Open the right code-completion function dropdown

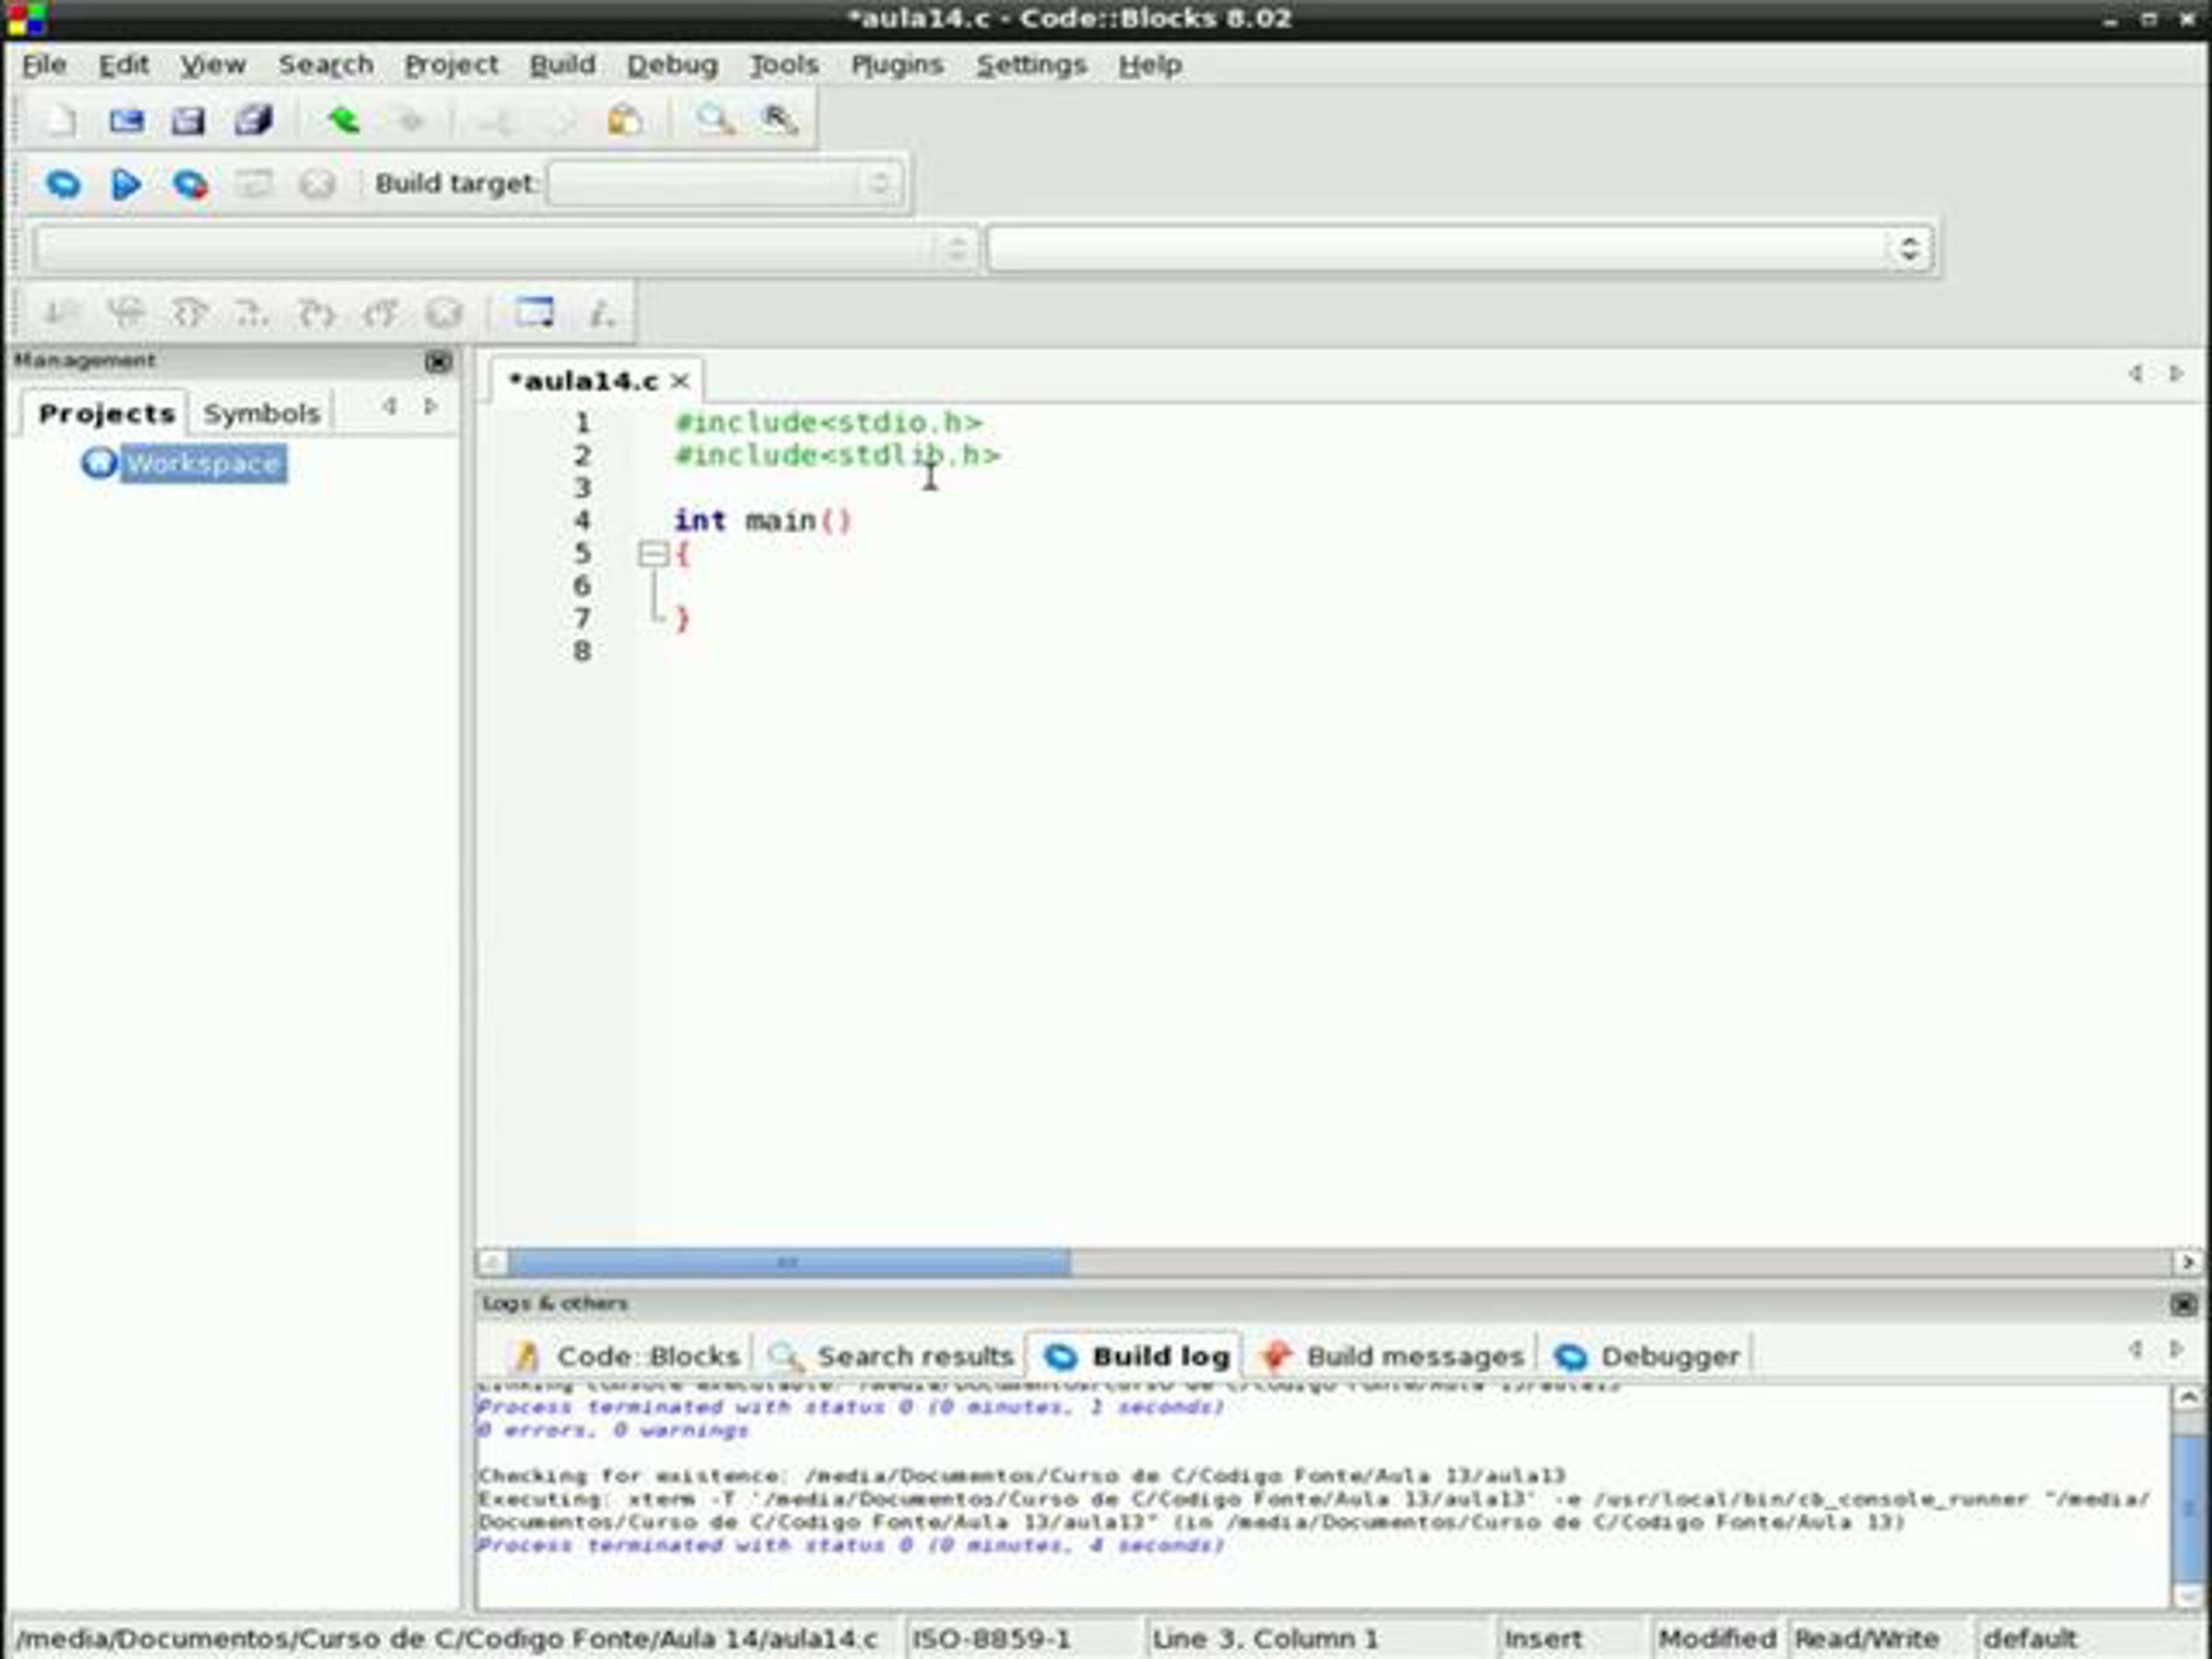click(1459, 248)
